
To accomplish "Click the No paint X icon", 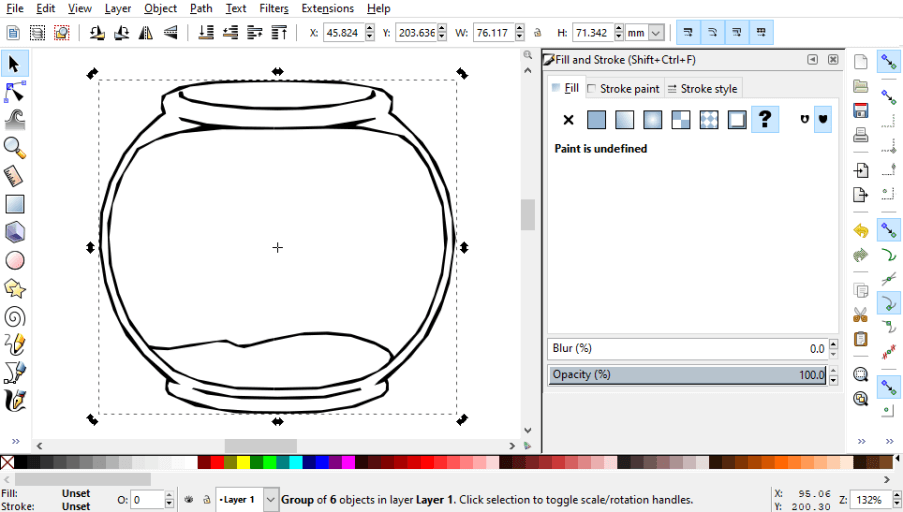I will coord(568,120).
